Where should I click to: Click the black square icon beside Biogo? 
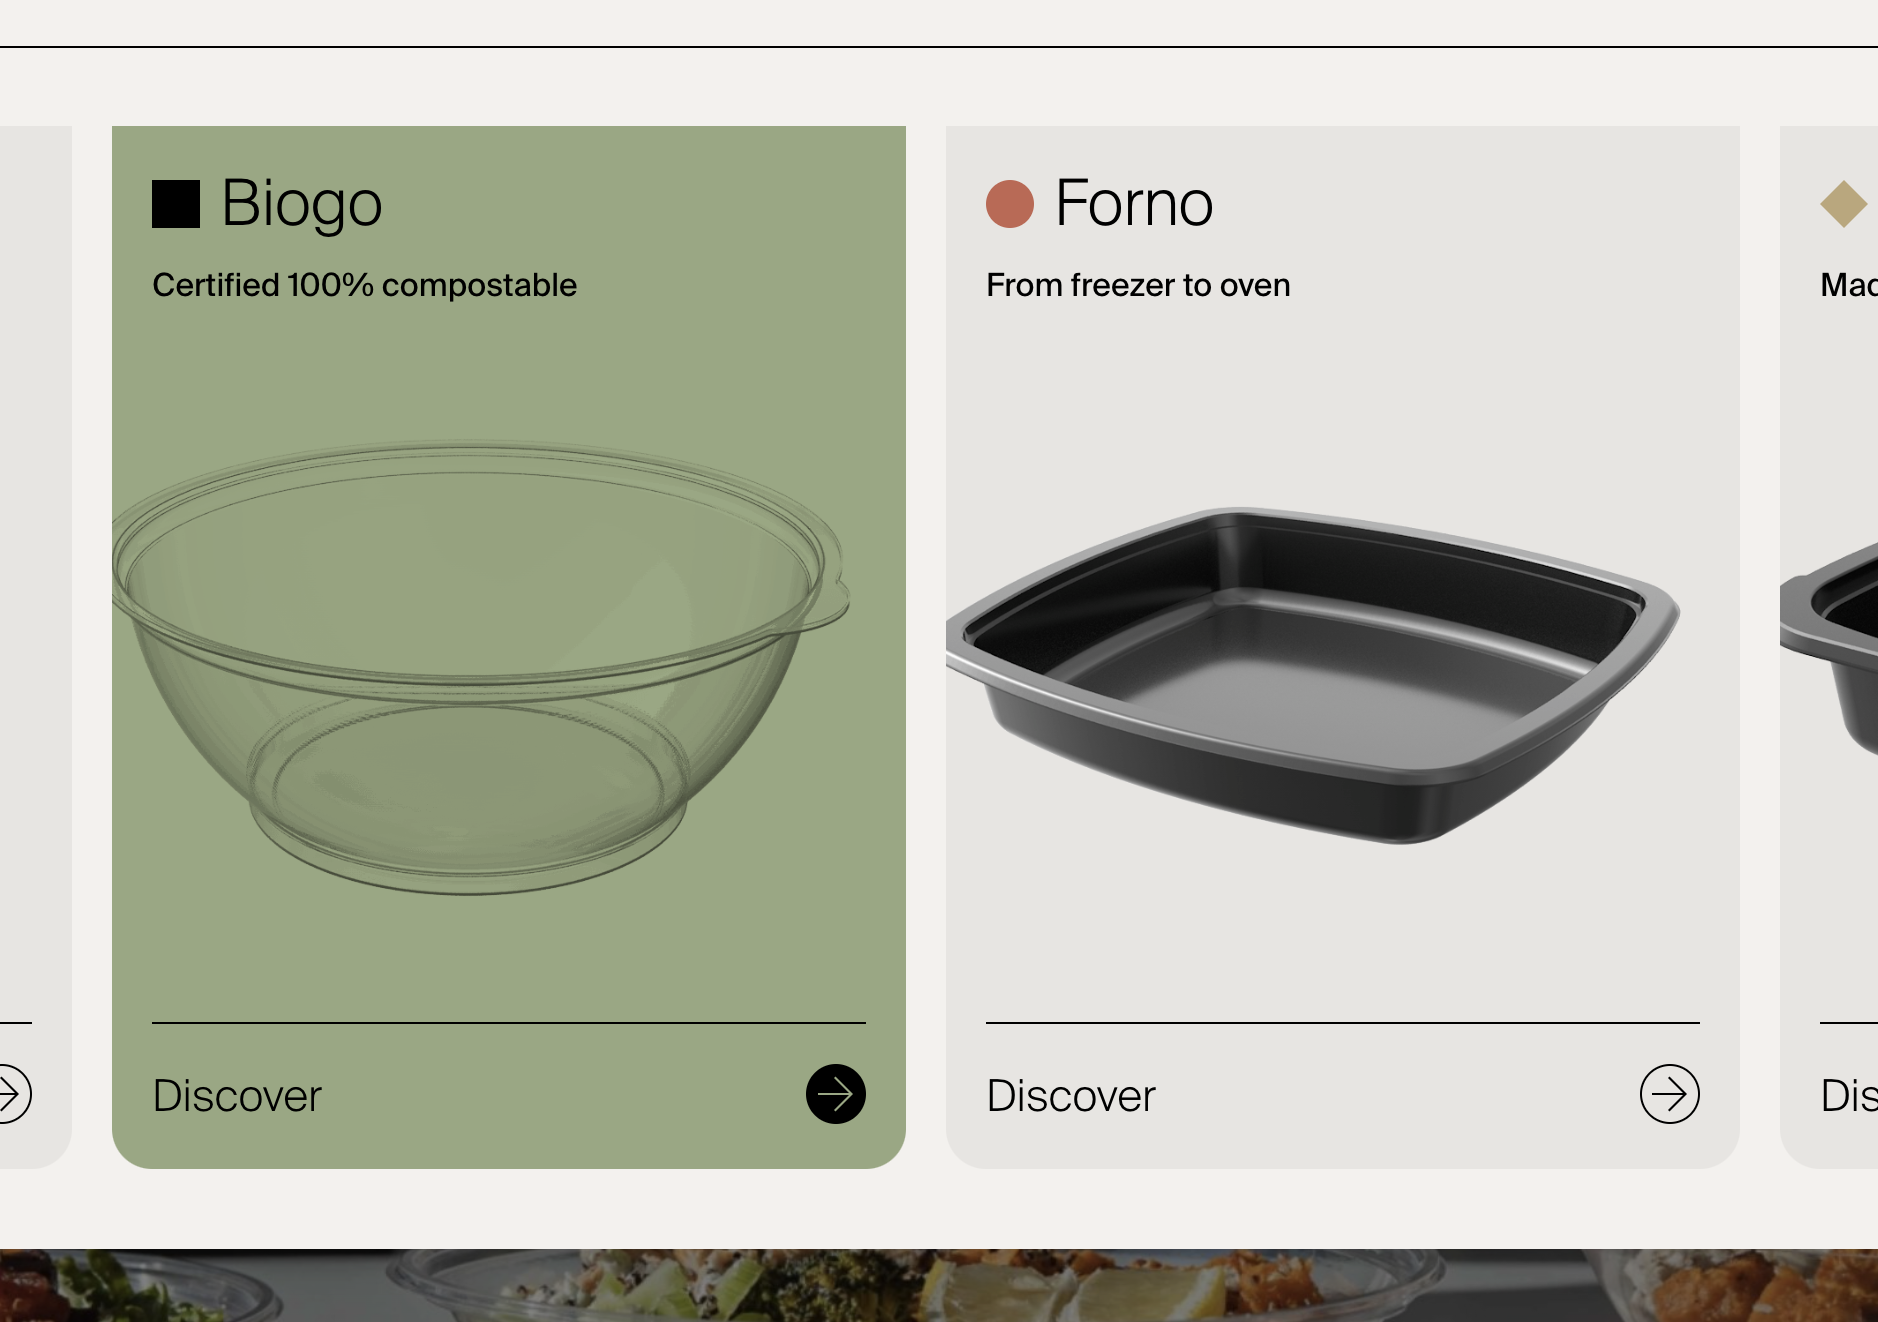coord(176,204)
